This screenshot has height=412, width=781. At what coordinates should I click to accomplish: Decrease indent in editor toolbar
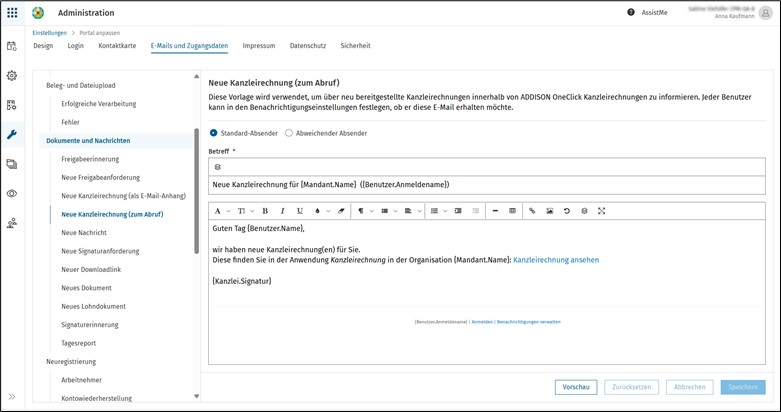[476, 211]
